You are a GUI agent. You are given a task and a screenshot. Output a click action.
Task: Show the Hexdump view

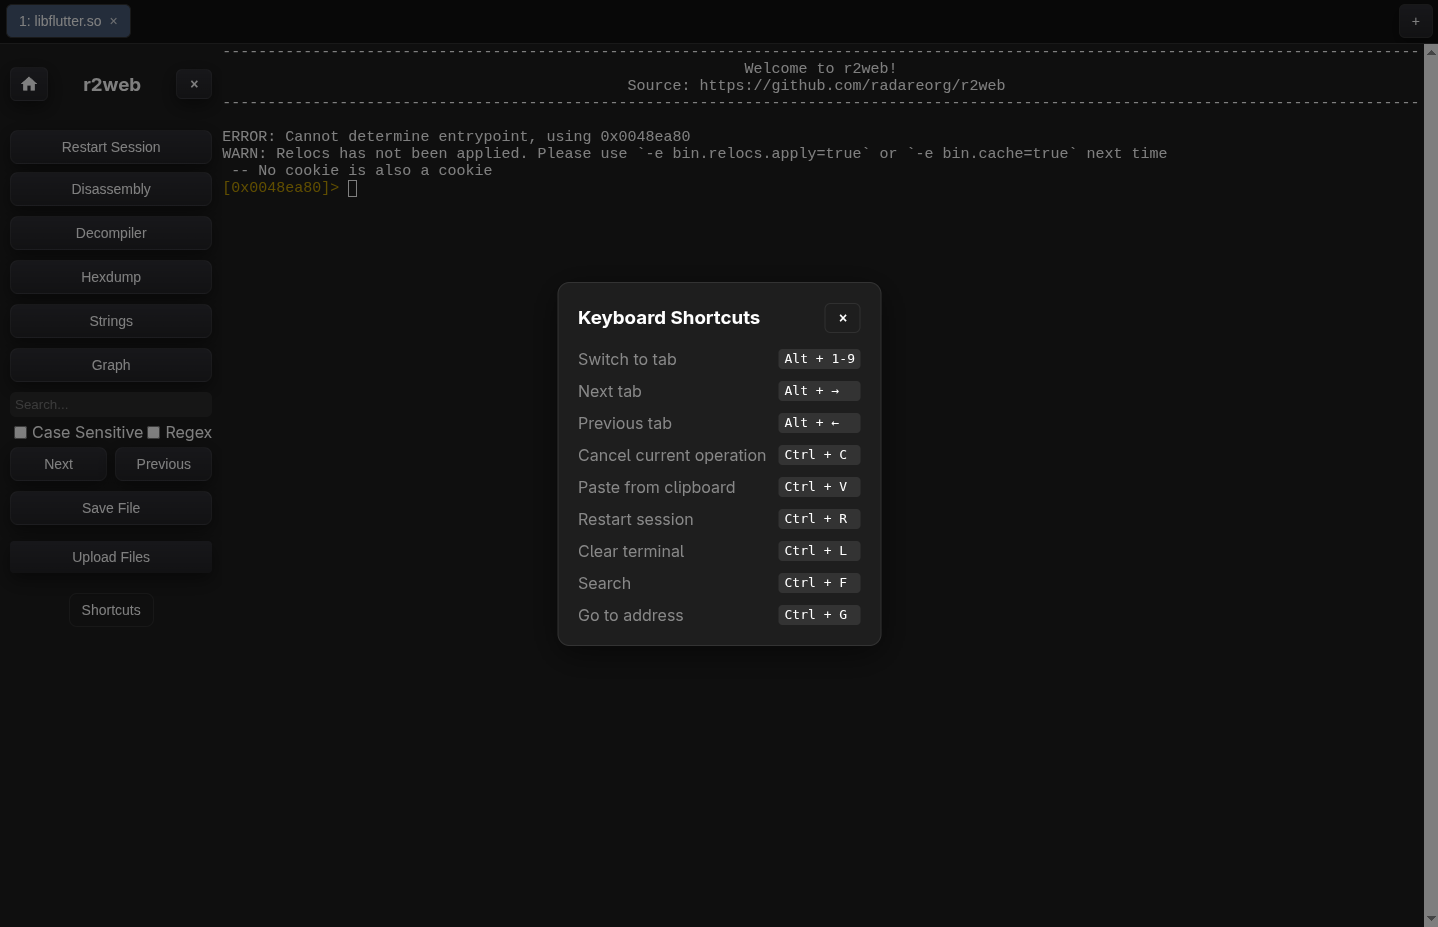coord(111,277)
